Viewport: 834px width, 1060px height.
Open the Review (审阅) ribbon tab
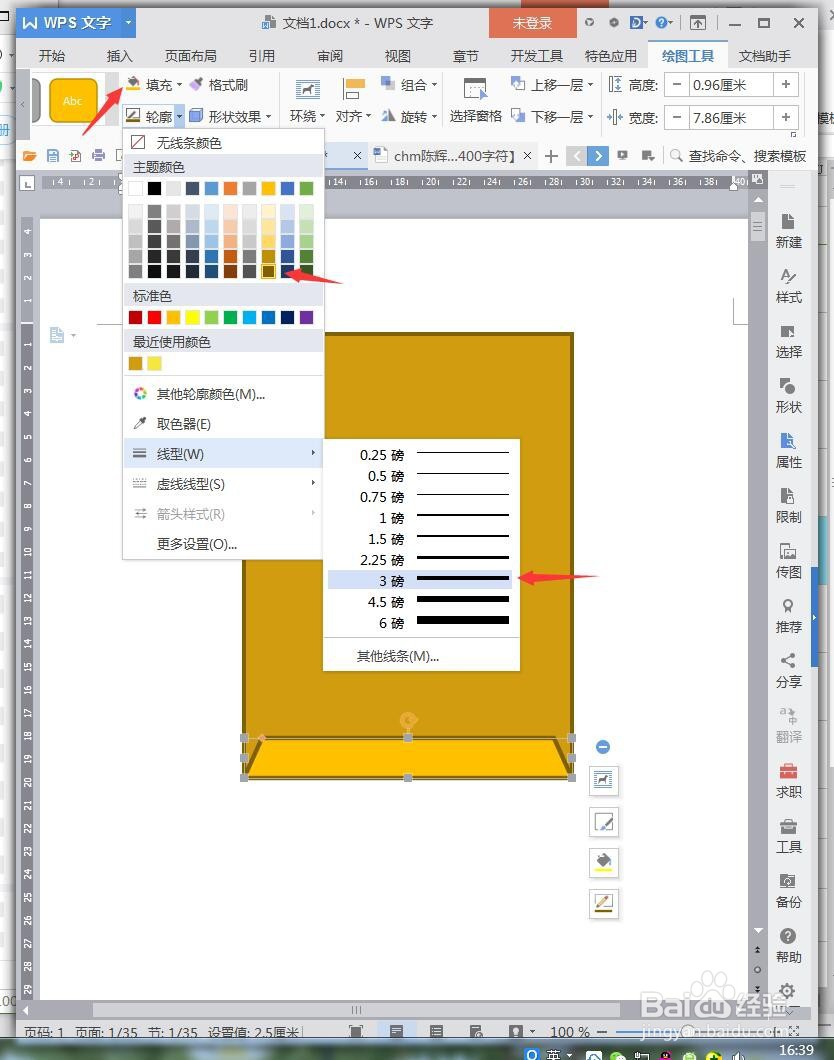tap(330, 55)
